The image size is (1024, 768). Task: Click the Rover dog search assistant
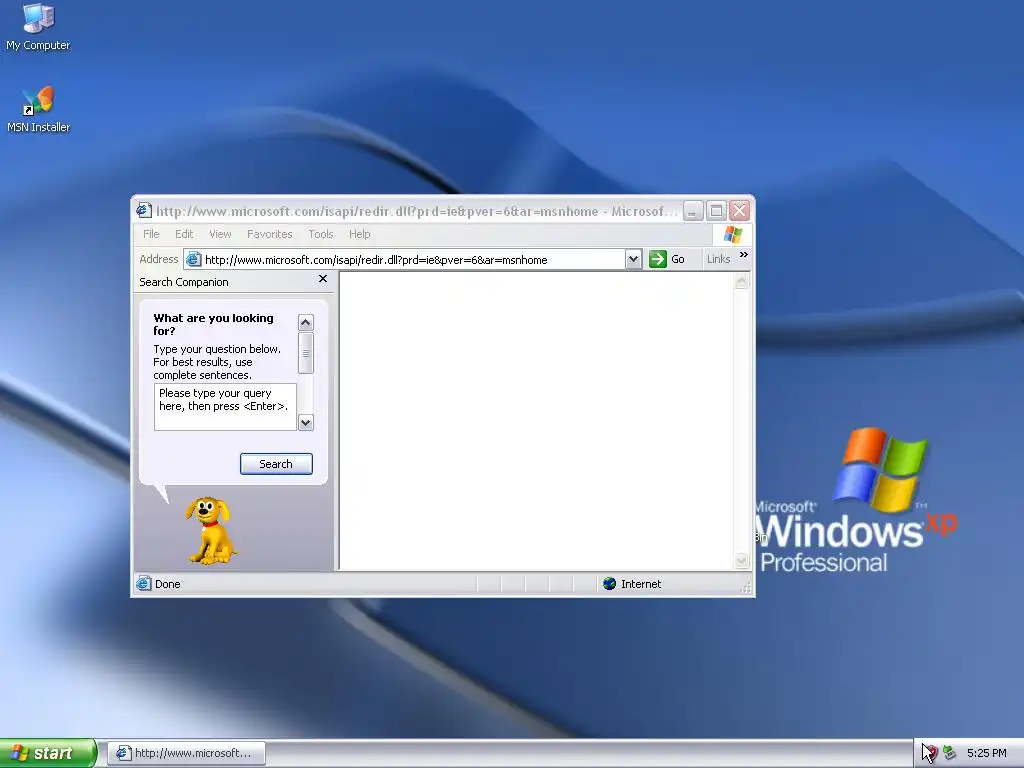(210, 530)
